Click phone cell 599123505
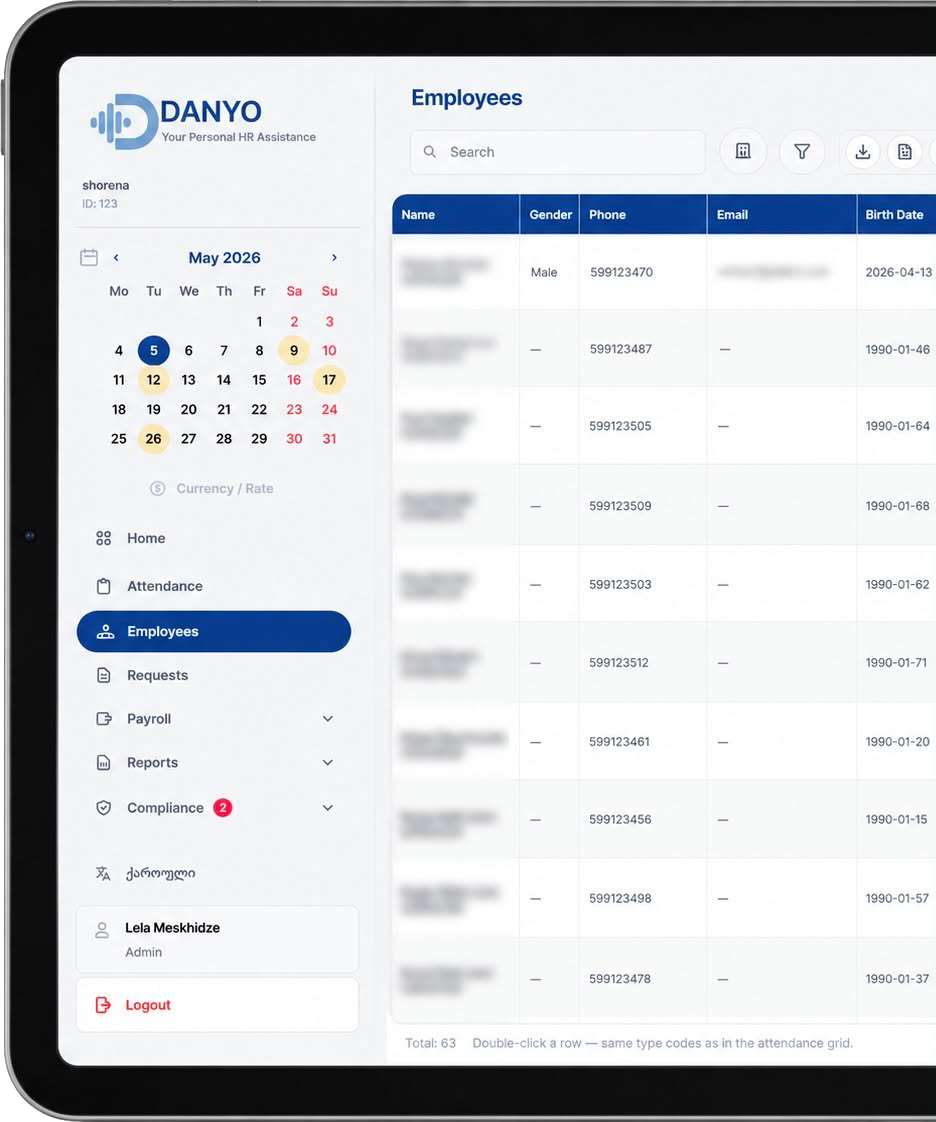The image size is (936, 1122). coord(620,426)
